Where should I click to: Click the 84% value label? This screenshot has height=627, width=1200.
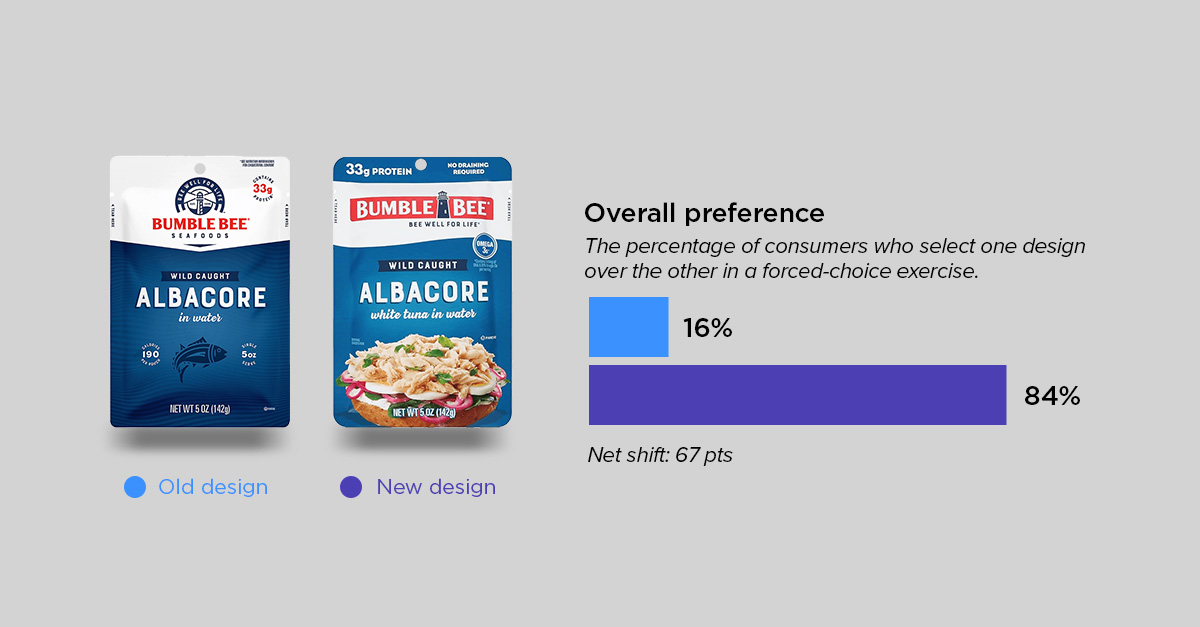click(1052, 396)
